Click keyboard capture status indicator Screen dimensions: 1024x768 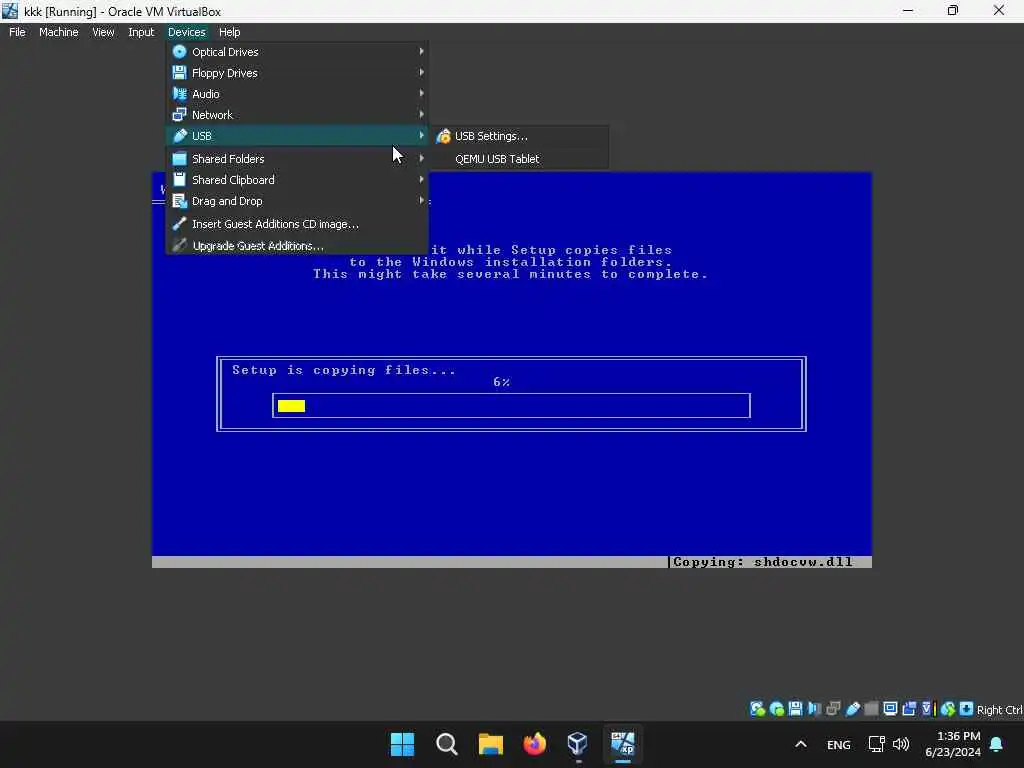[x=967, y=709]
